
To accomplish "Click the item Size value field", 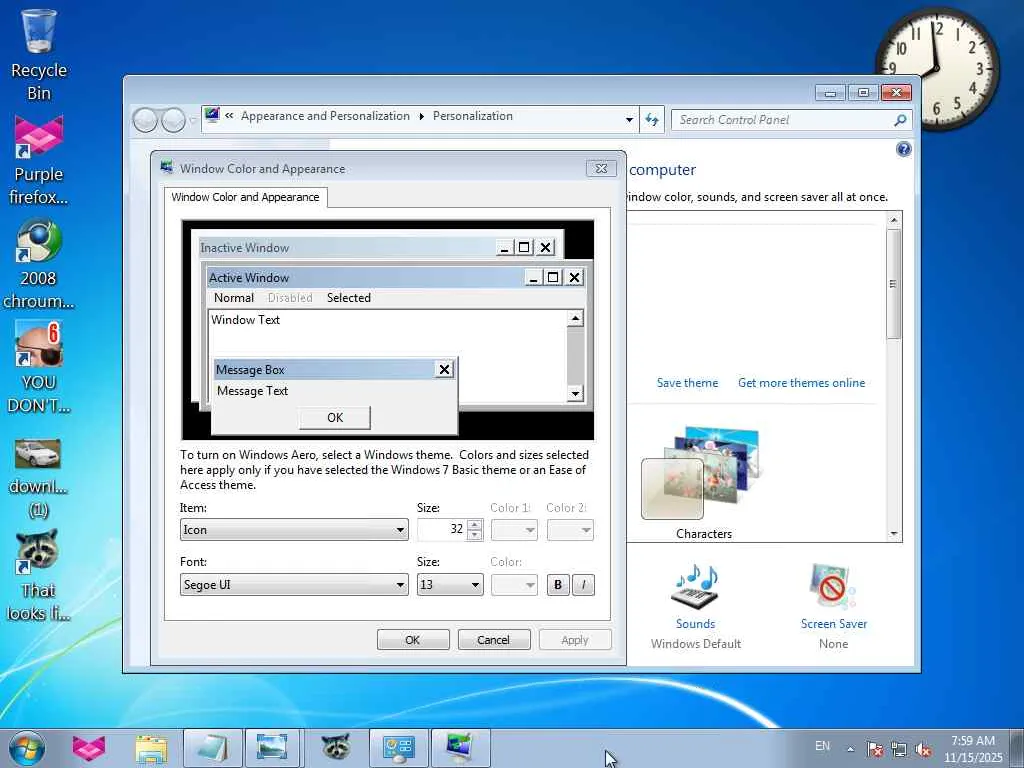I will pos(443,530).
